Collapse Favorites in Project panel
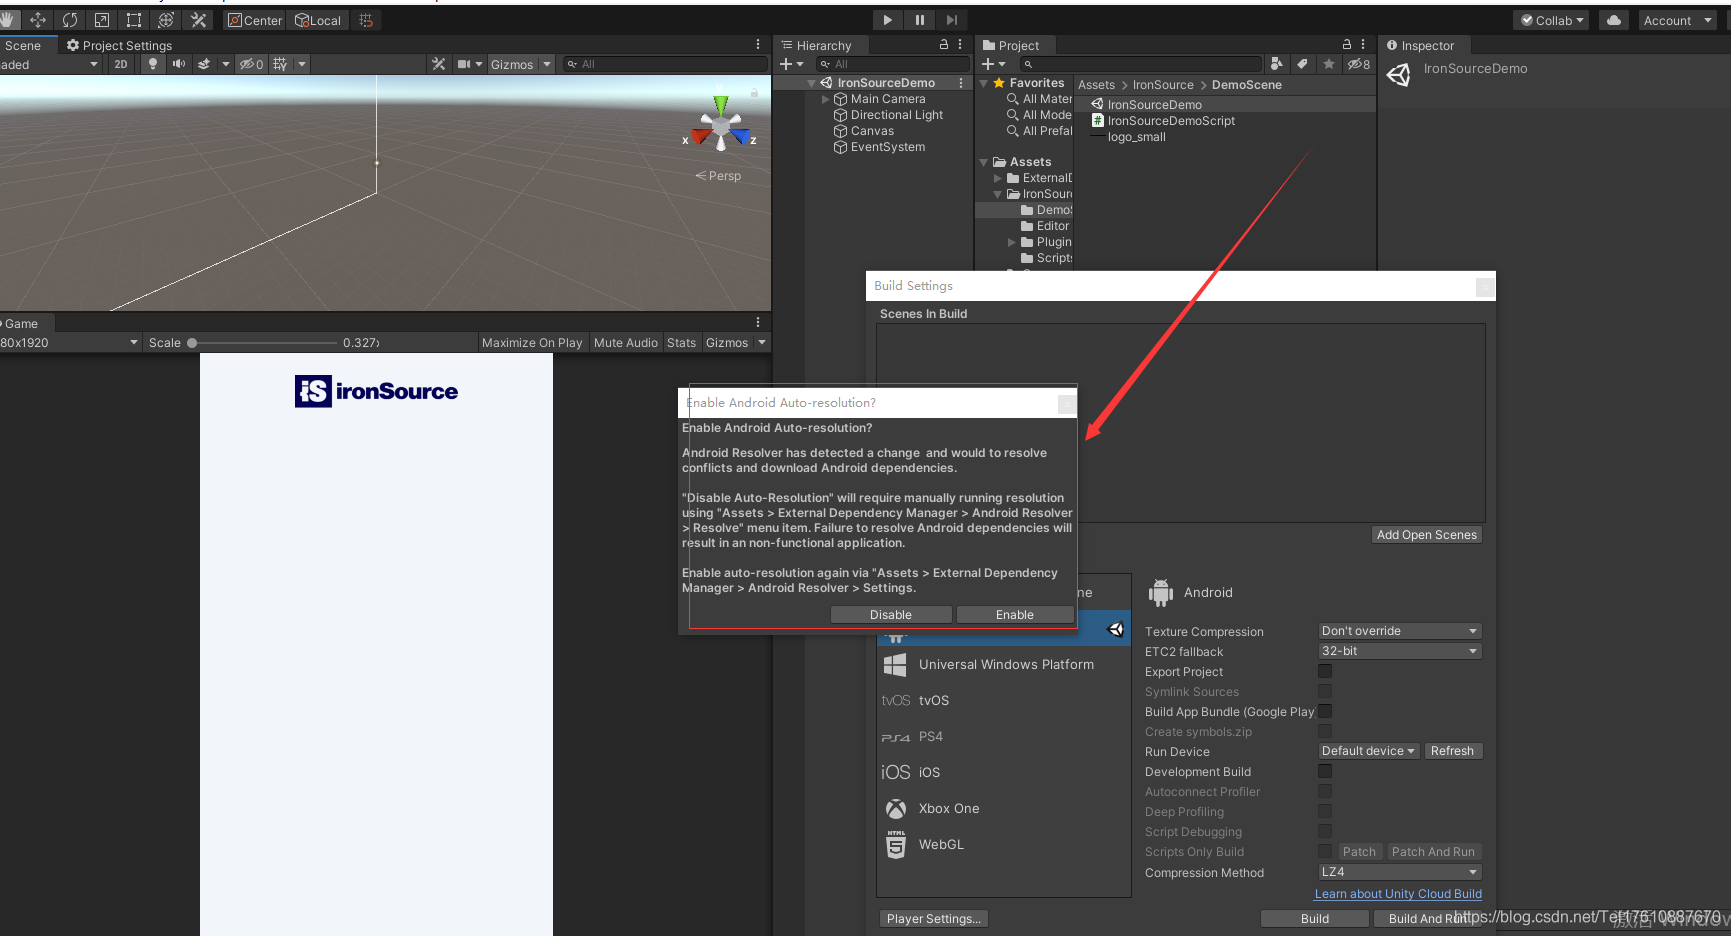 (984, 83)
